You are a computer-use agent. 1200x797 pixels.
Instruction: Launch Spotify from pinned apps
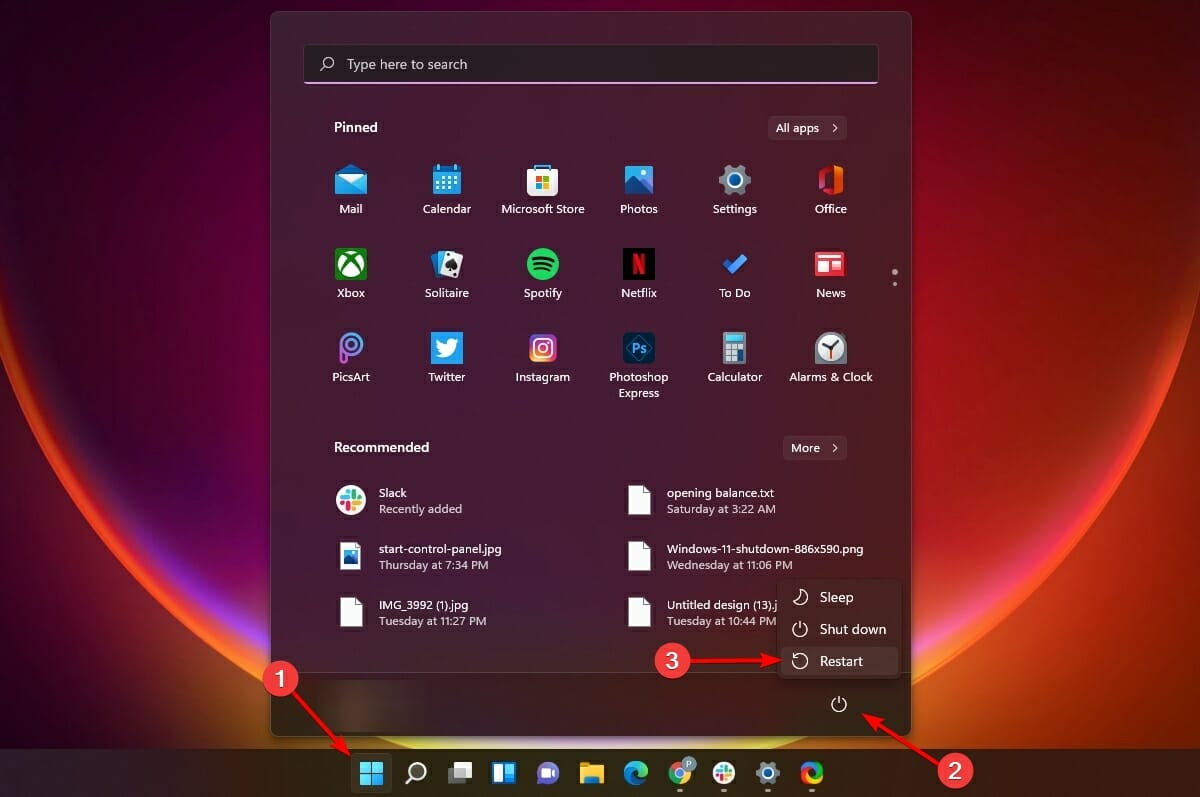click(x=543, y=273)
